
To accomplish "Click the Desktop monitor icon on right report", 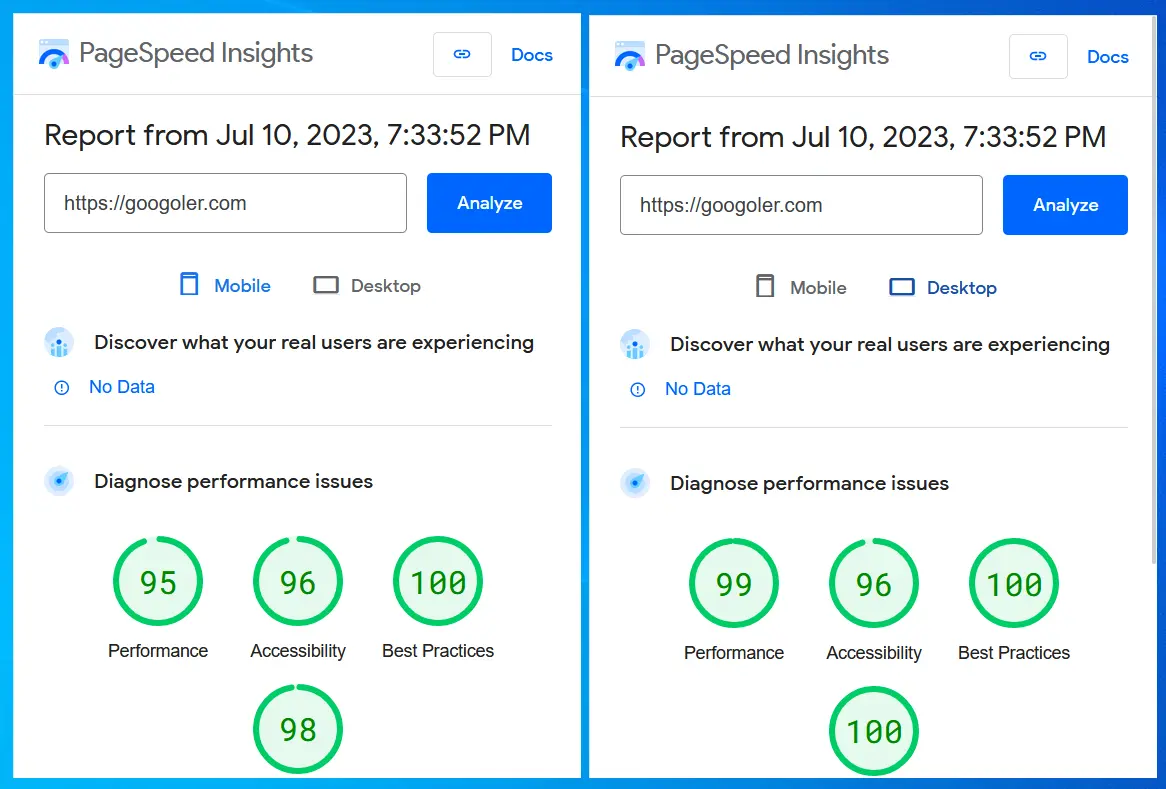I will click(x=901, y=287).
